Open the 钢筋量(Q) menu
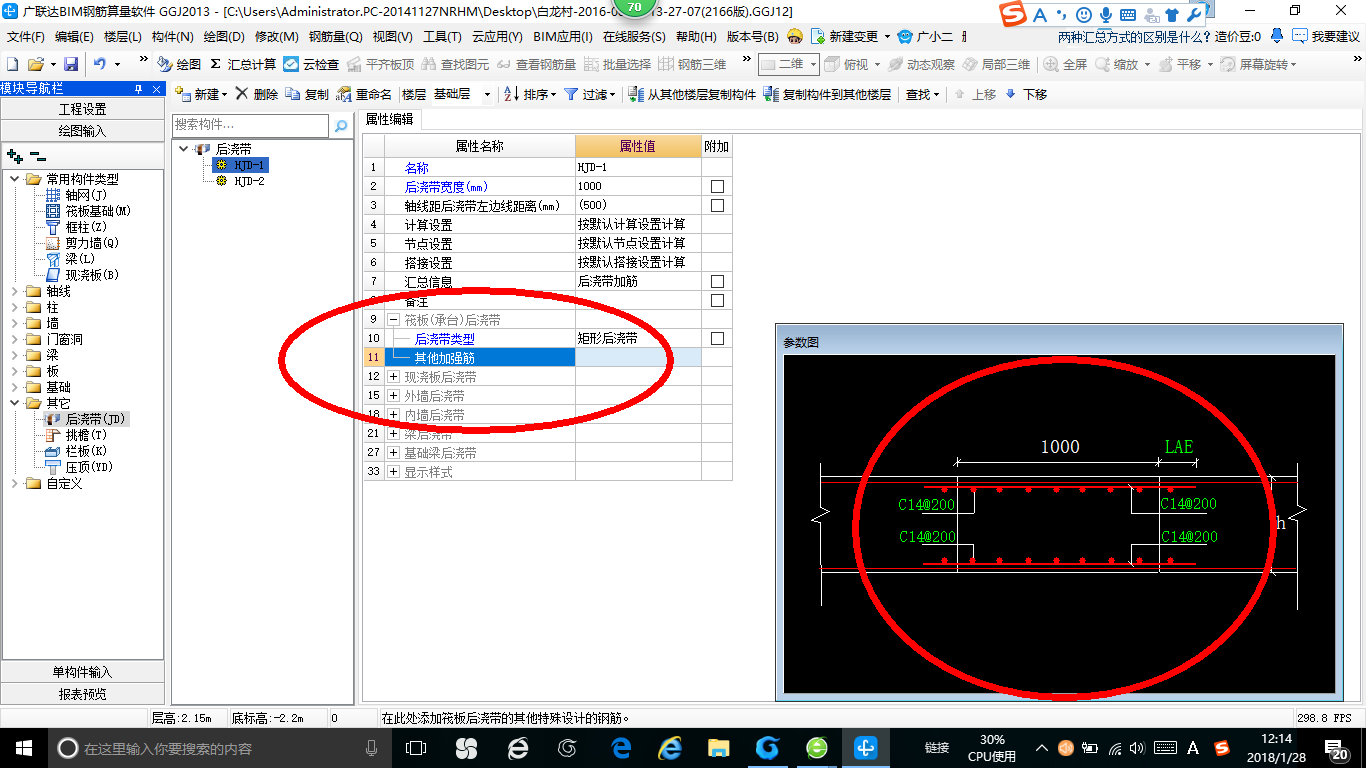 tap(335, 36)
